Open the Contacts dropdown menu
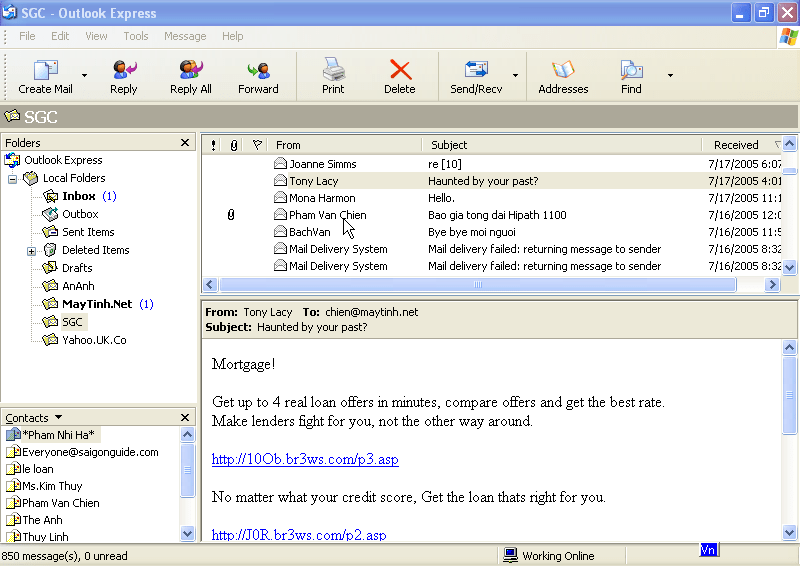This screenshot has height=566, width=800. (59, 417)
